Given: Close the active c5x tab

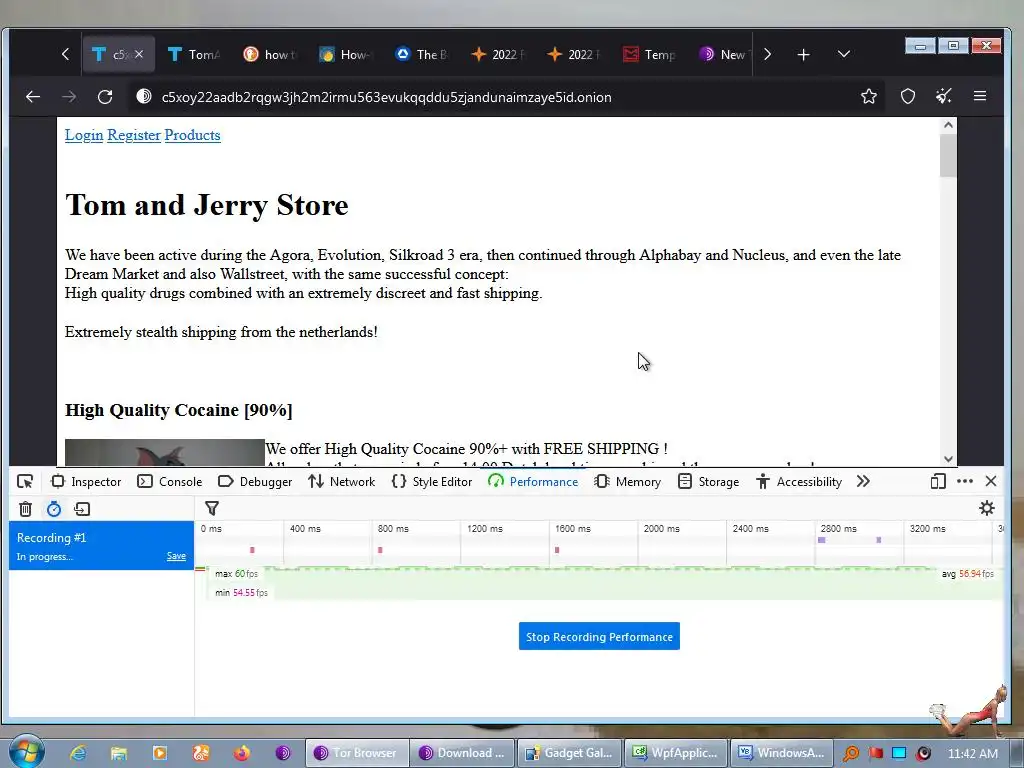Looking at the screenshot, I should coord(138,54).
